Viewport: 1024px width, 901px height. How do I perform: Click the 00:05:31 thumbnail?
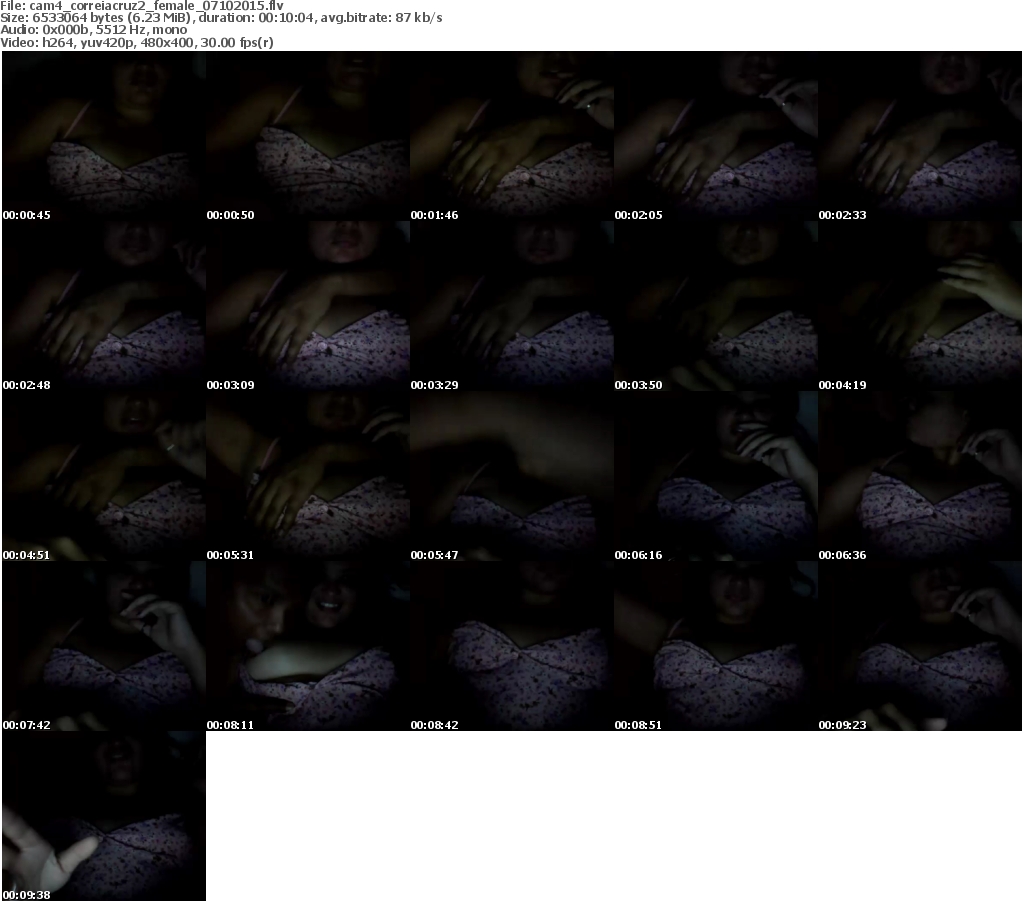pos(308,476)
